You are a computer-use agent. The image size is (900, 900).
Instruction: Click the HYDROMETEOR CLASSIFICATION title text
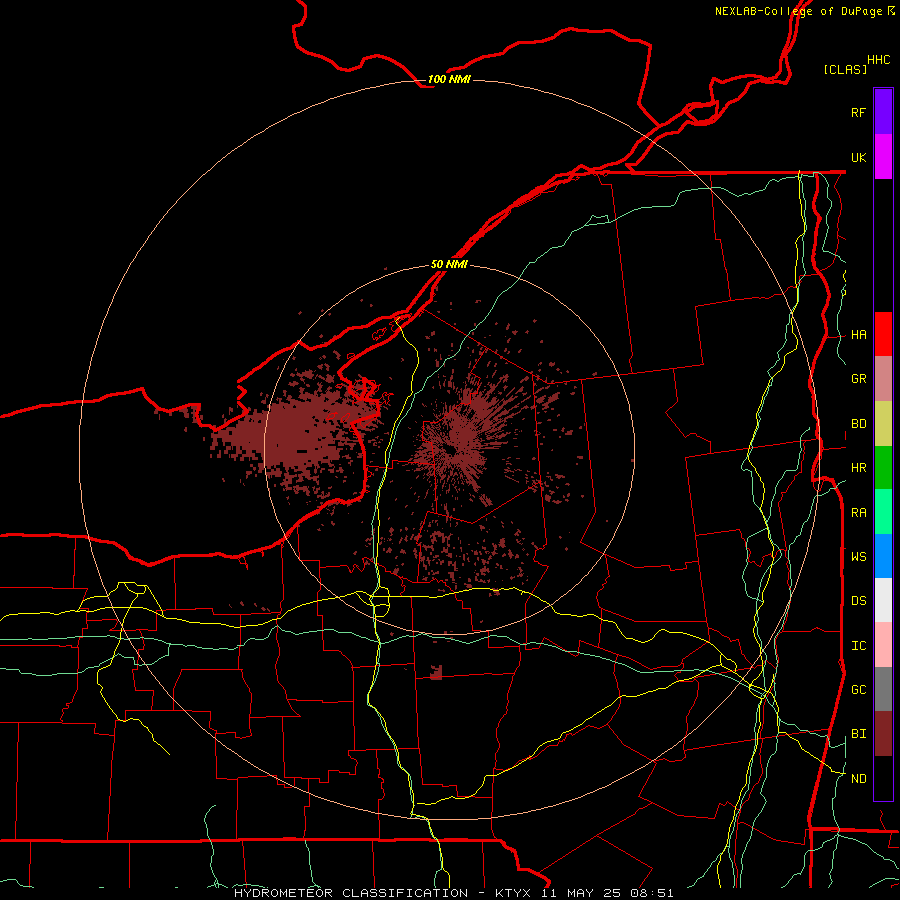[351, 893]
